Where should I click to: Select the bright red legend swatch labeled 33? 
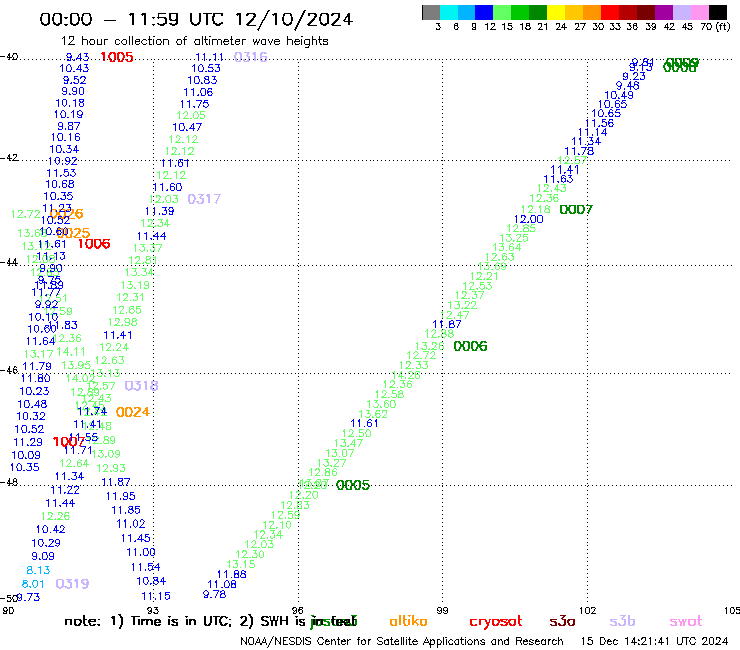click(x=609, y=12)
